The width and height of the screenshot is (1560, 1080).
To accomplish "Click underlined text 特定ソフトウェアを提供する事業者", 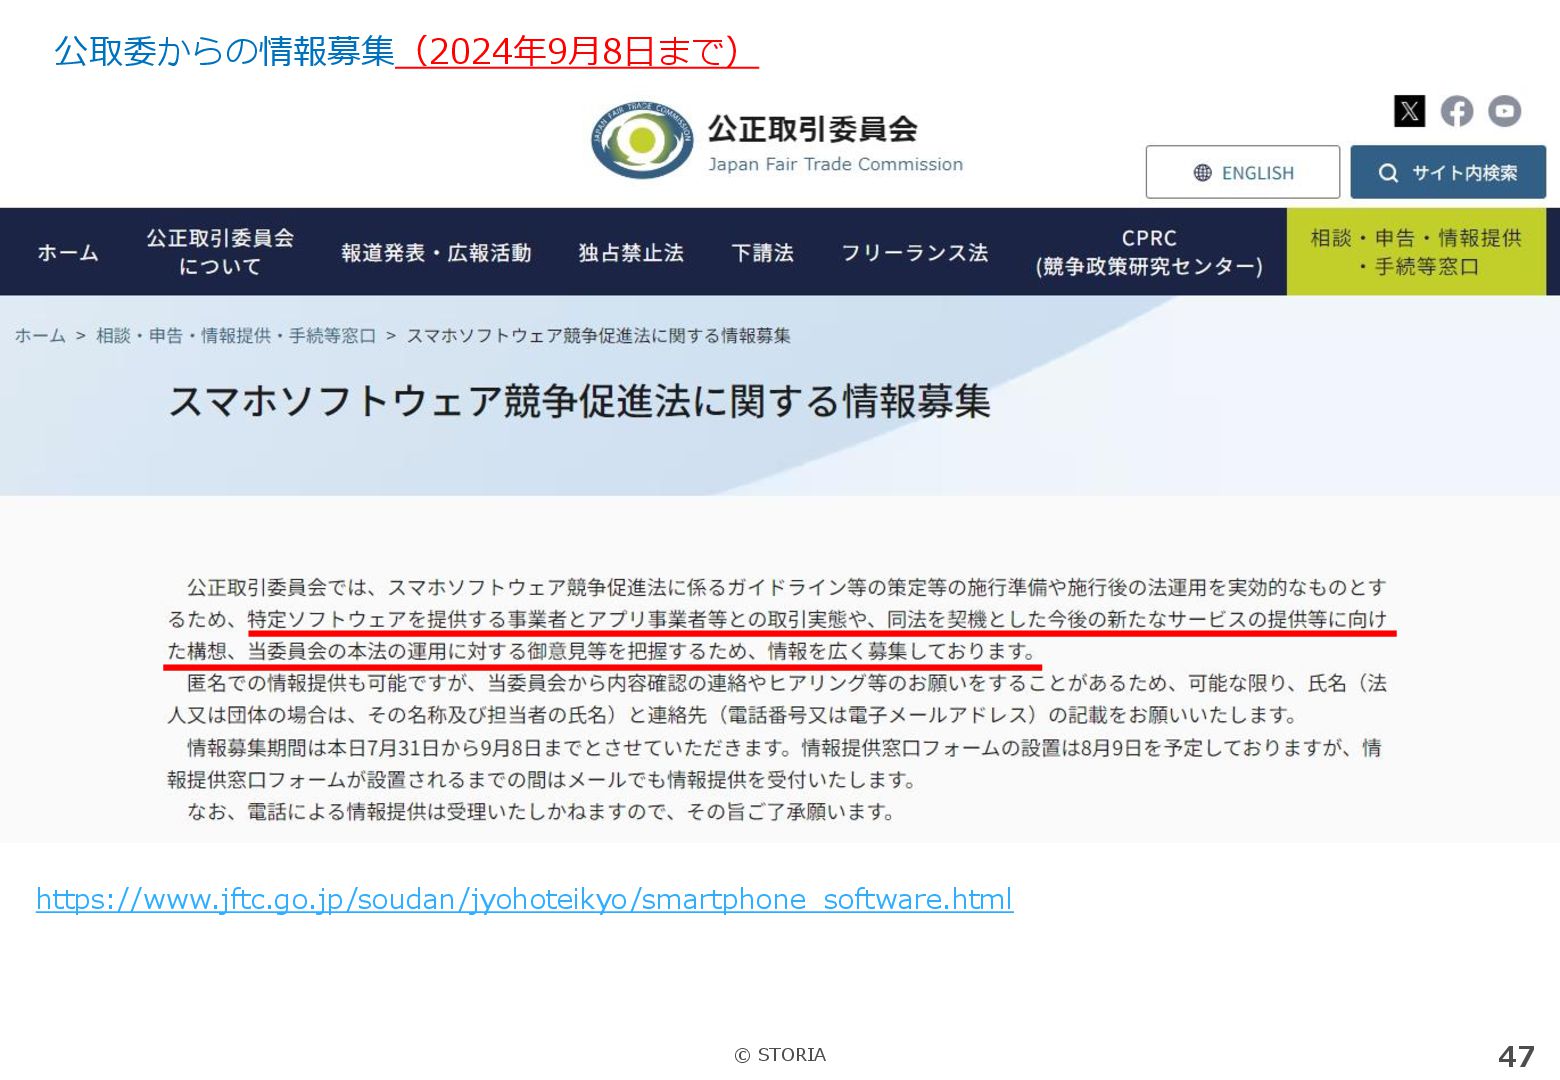I will pos(407,619).
